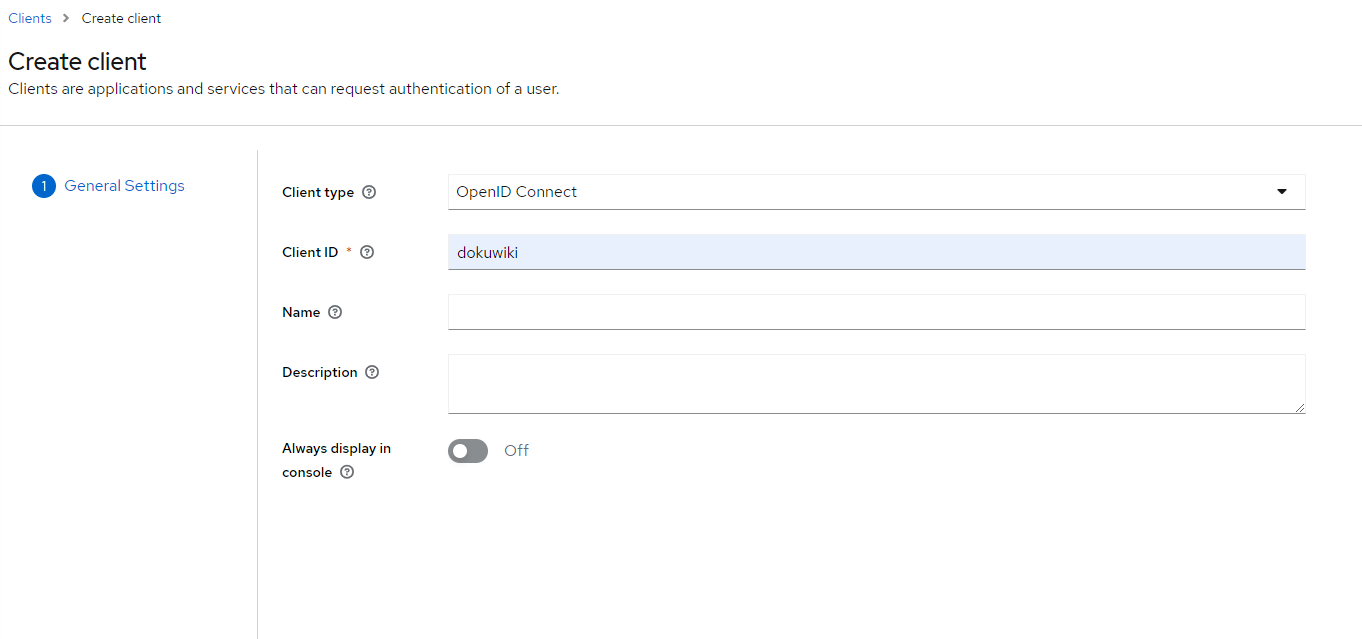1362x639 pixels.
Task: Click the breadcrumb chevron separator
Action: coord(66,19)
